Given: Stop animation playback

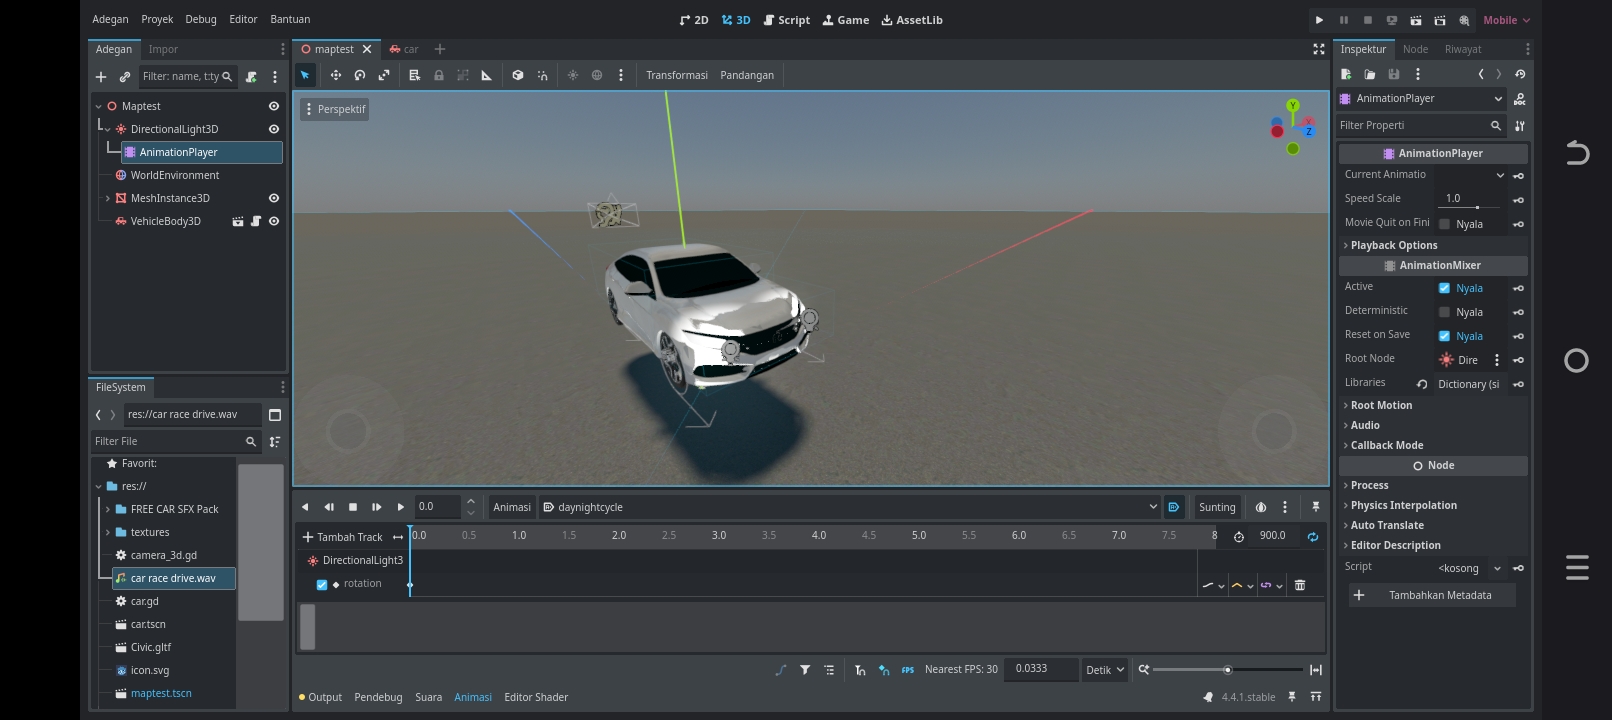Looking at the screenshot, I should point(352,507).
